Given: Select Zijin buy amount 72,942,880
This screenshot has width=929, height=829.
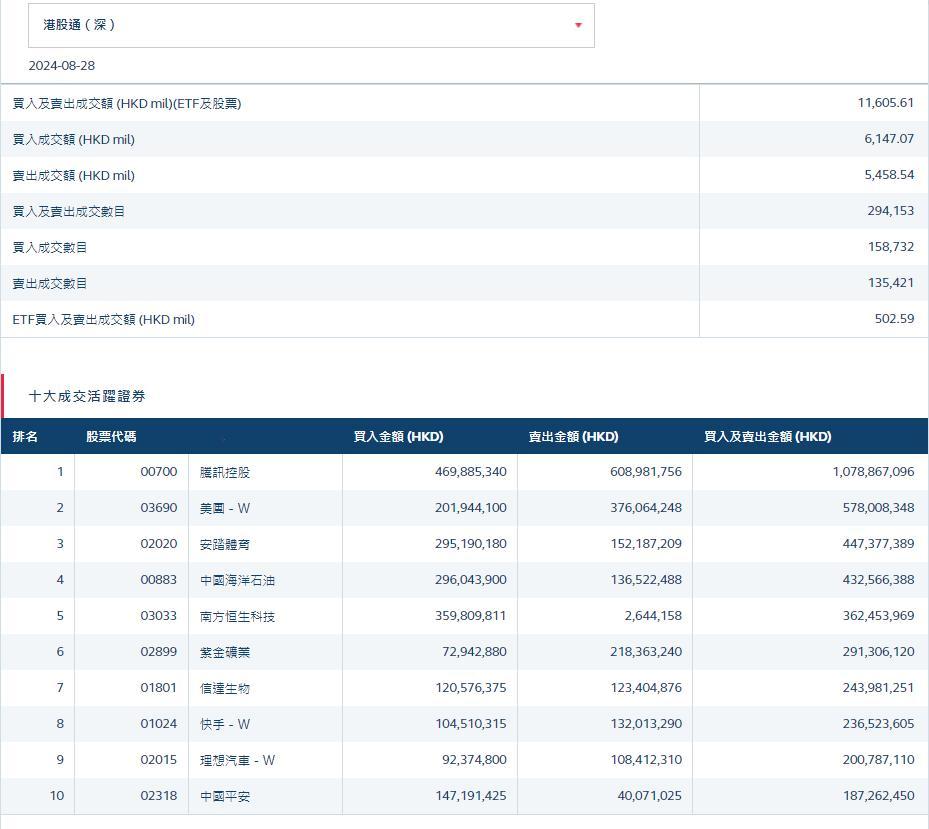Looking at the screenshot, I should coord(474,652).
